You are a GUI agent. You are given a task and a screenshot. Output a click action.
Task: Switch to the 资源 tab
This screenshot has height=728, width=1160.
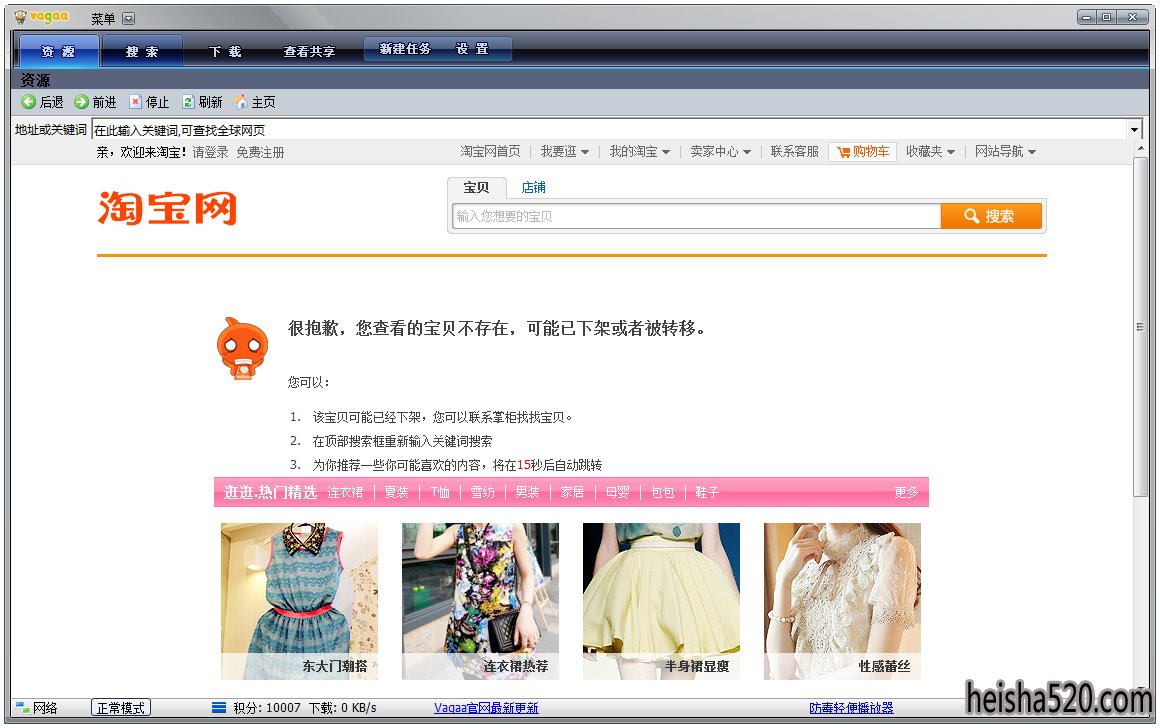point(58,51)
